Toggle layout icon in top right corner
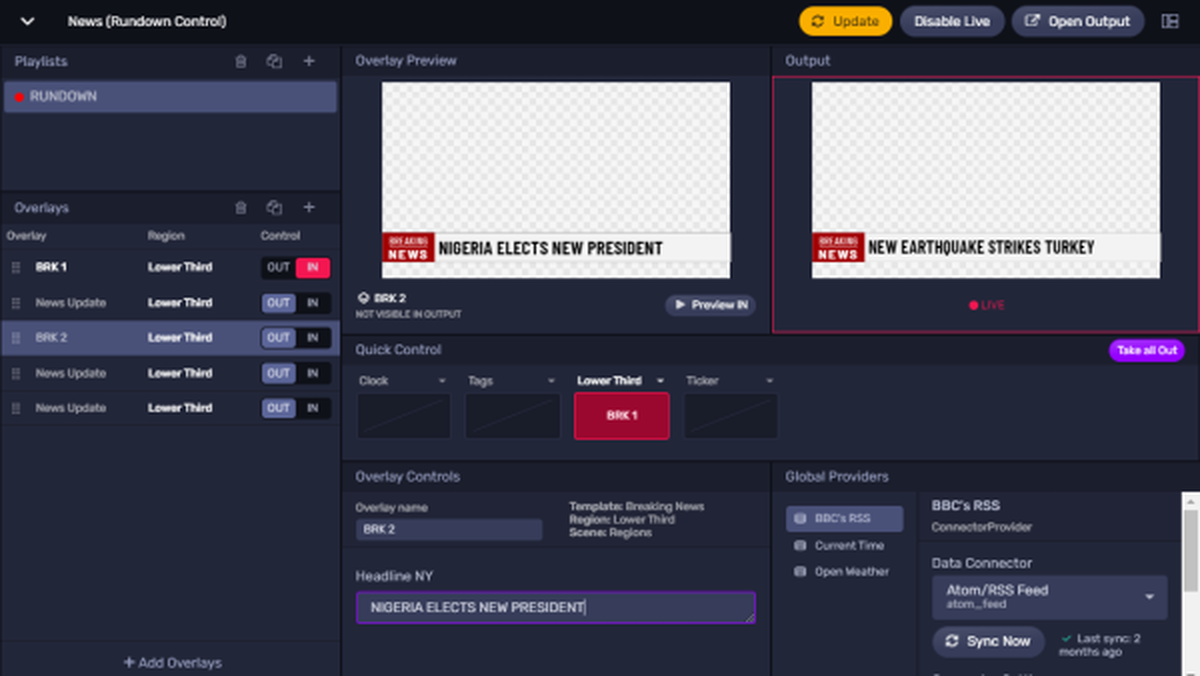 click(1170, 21)
